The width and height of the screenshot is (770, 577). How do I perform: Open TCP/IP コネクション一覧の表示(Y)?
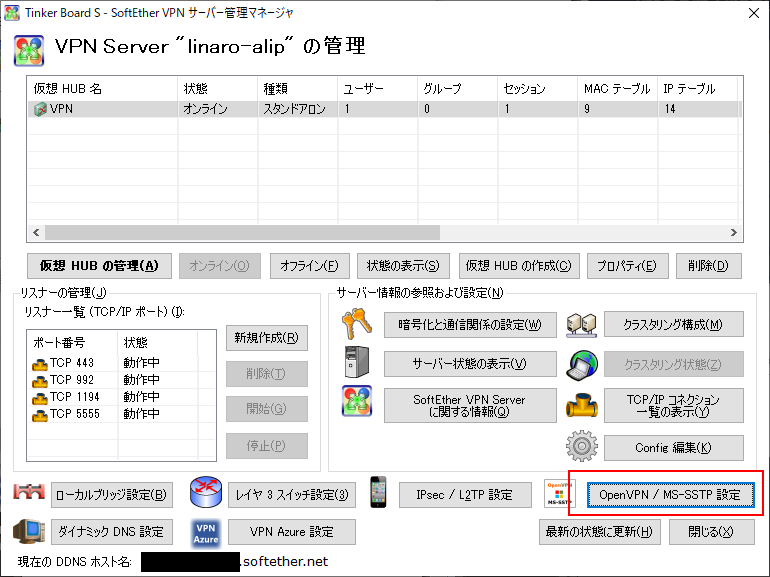[673, 406]
